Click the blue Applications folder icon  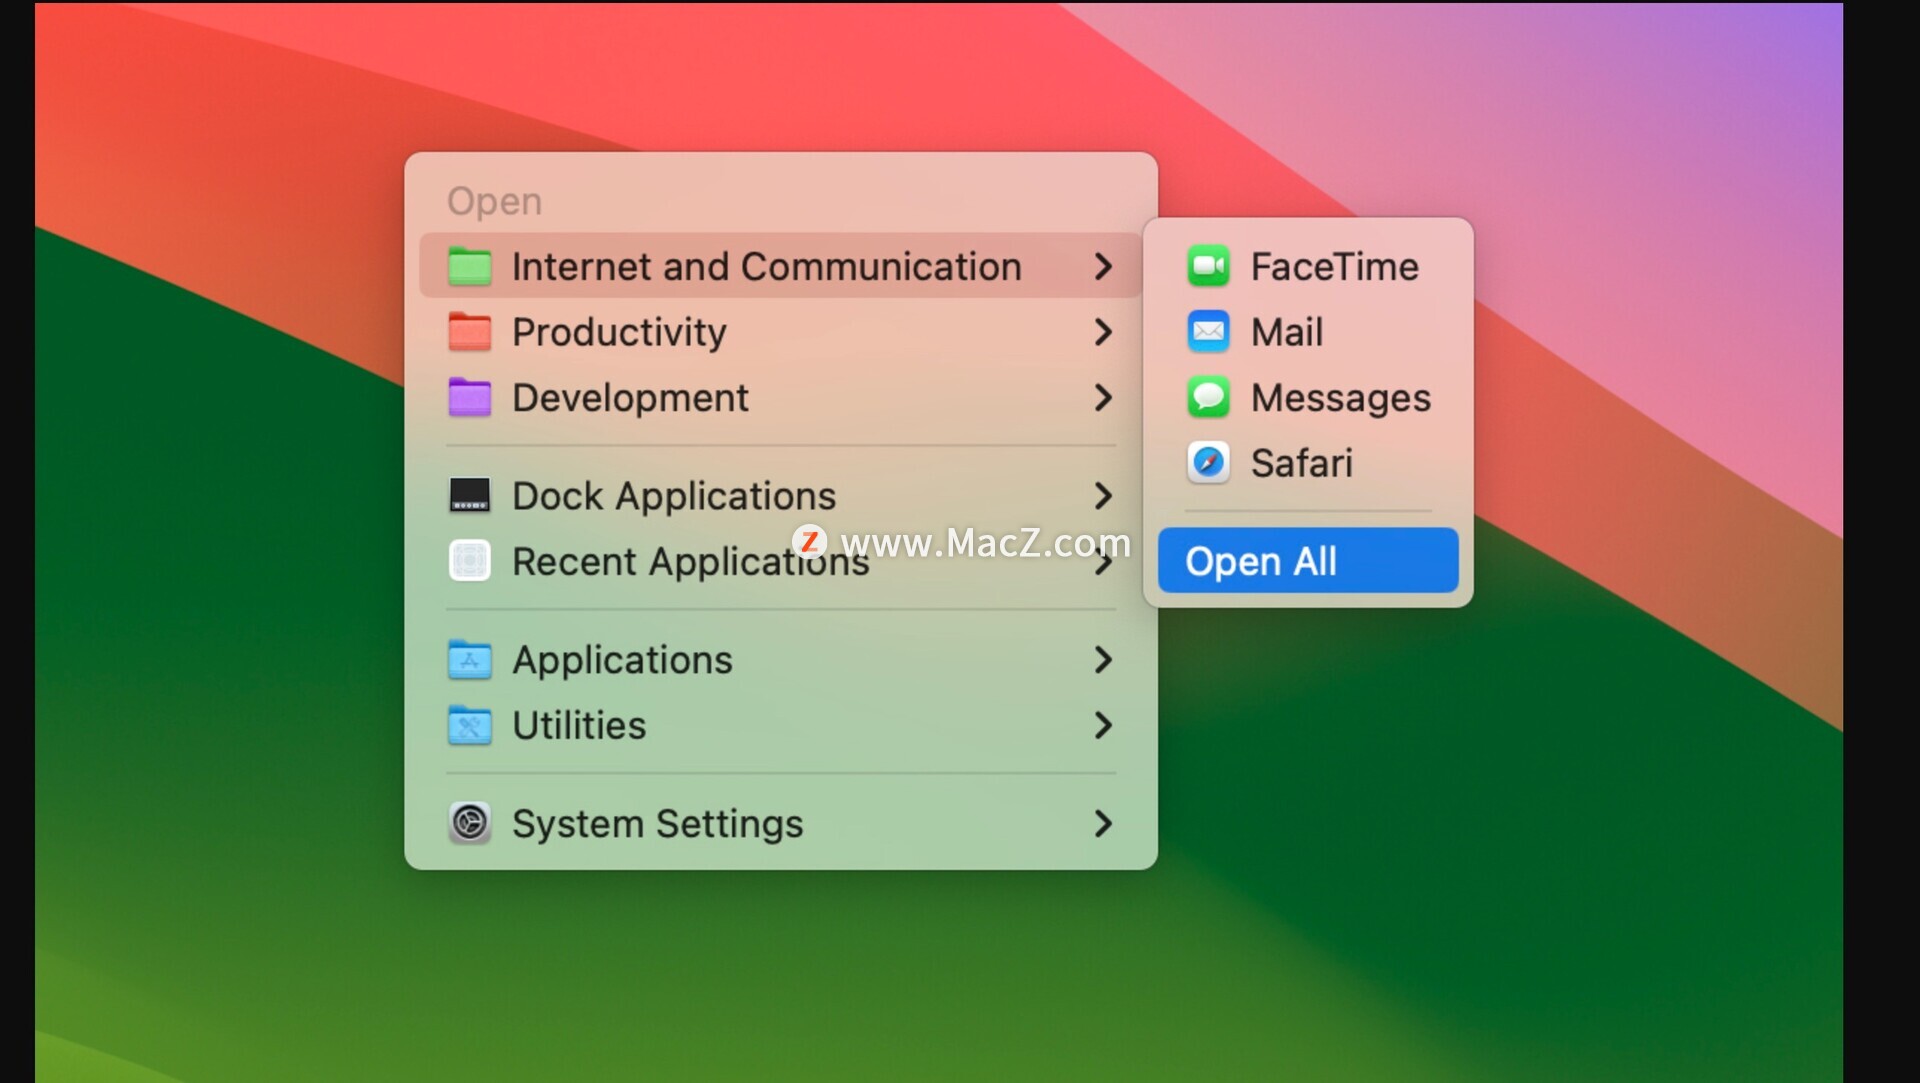point(469,660)
